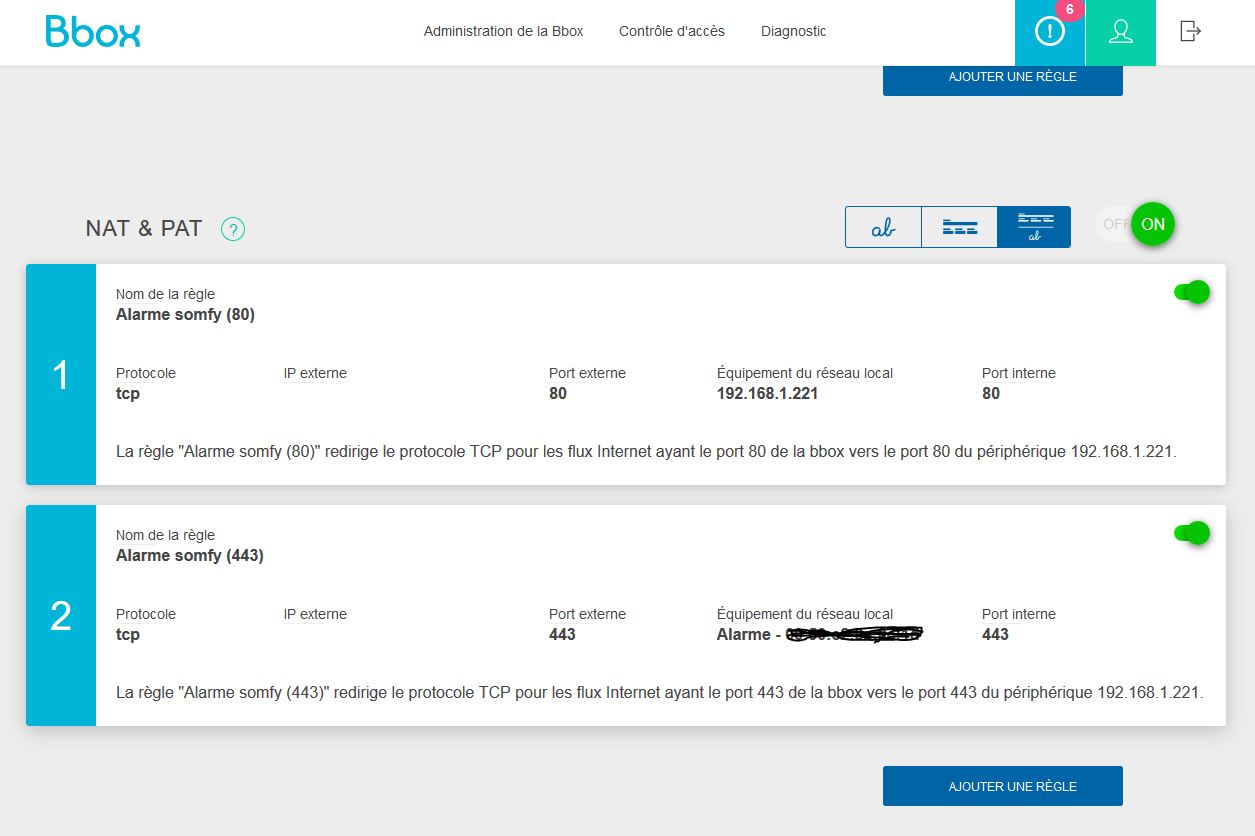Click the tcp protocol value in rule 1
Image resolution: width=1255 pixels, height=836 pixels.
point(128,394)
